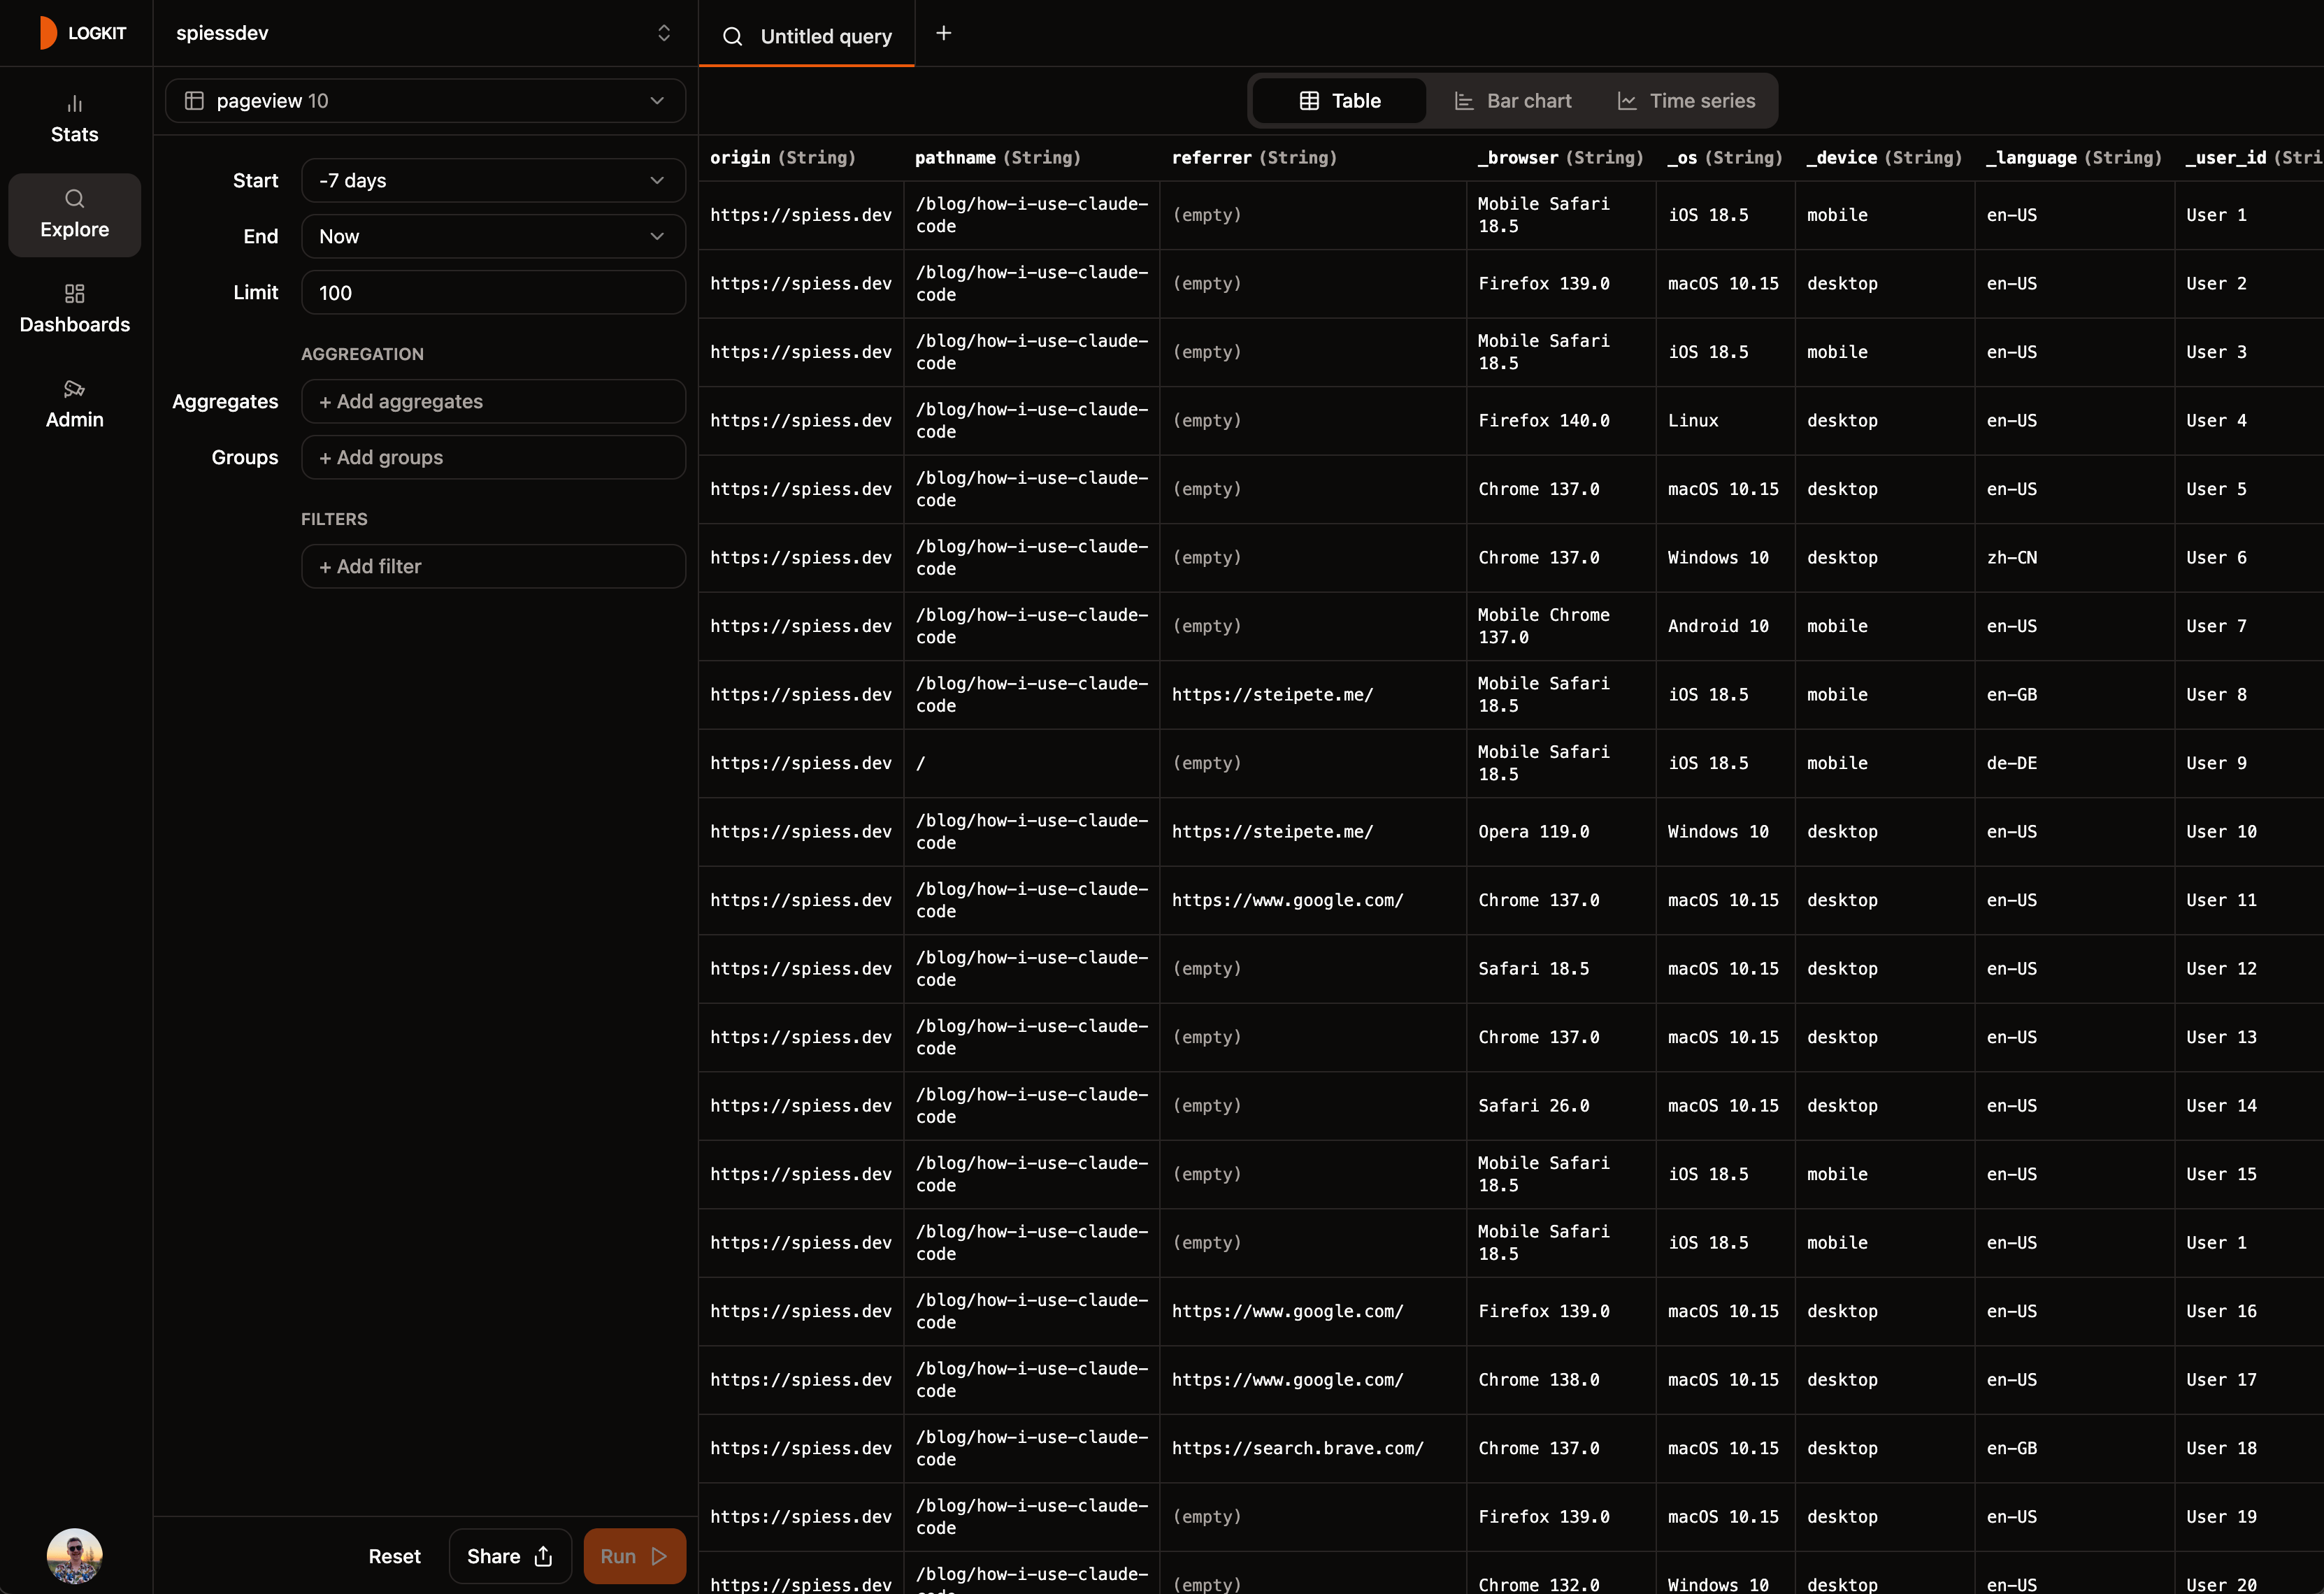Click the search icon on Untitled query

732,35
